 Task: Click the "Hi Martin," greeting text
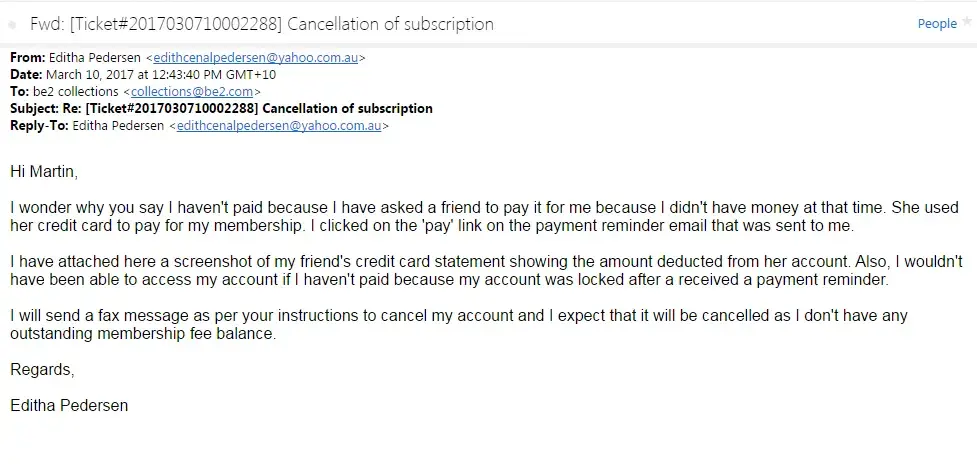(x=43, y=172)
